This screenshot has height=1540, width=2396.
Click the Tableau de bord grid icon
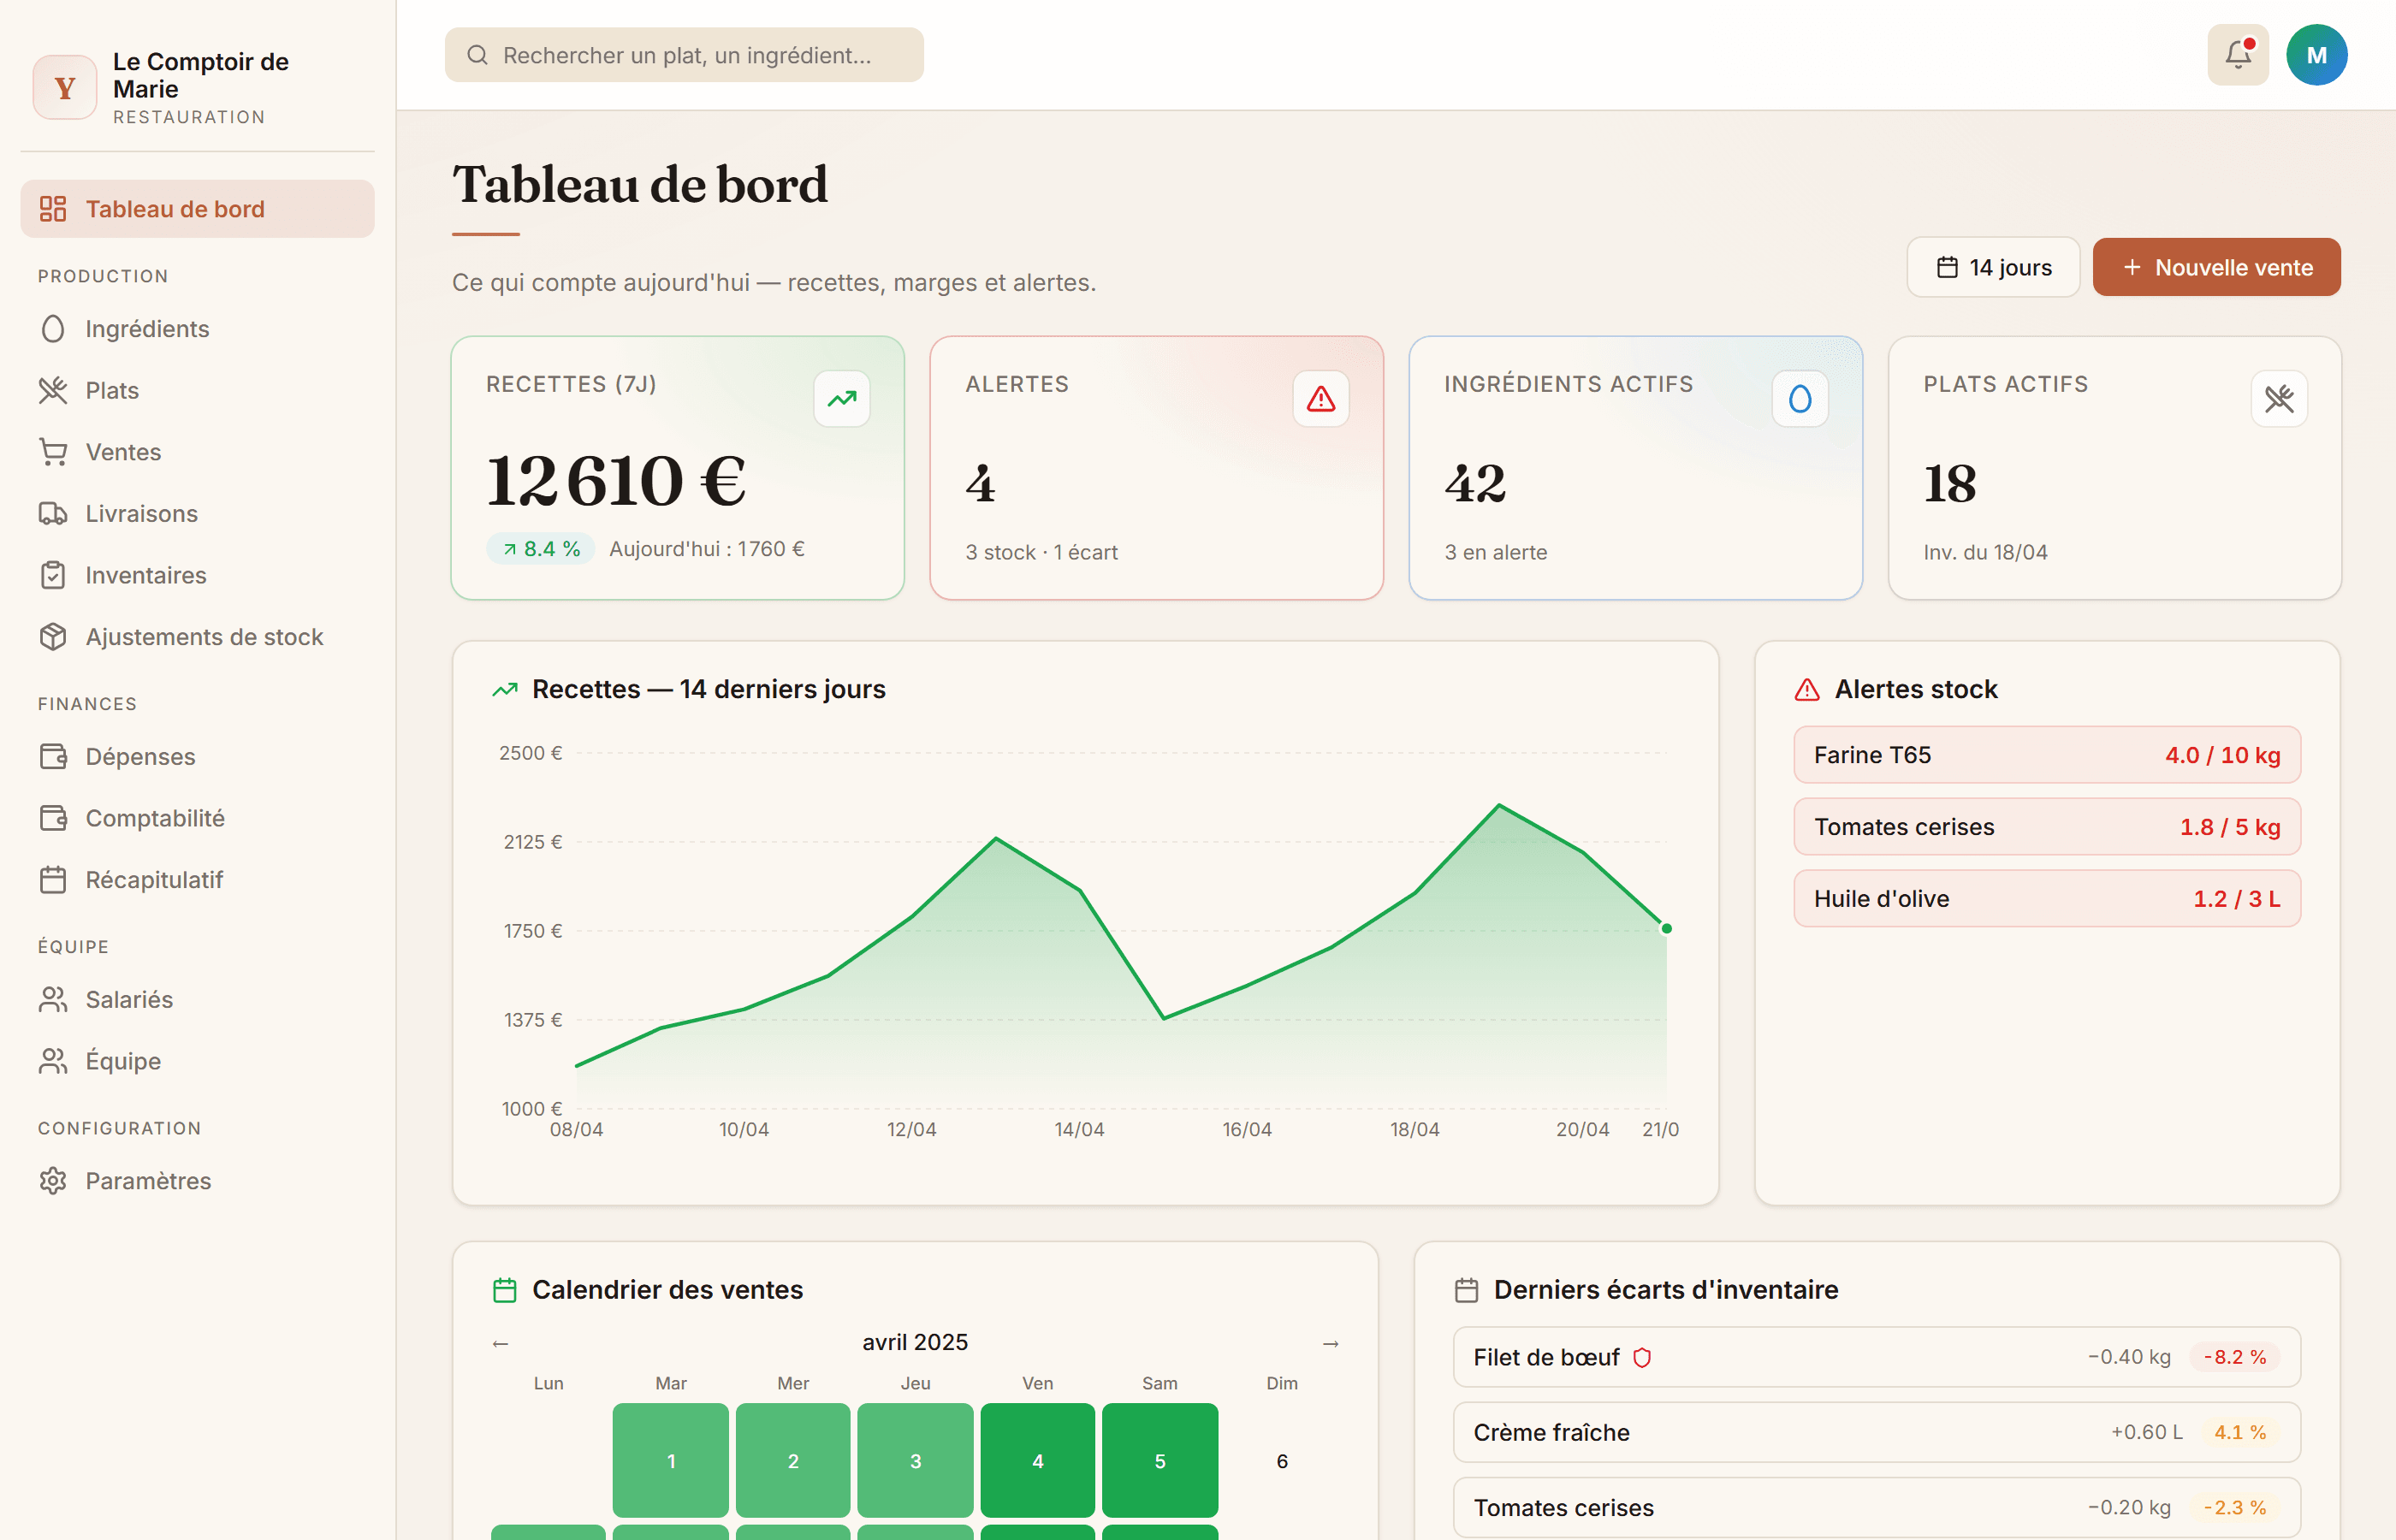53,209
